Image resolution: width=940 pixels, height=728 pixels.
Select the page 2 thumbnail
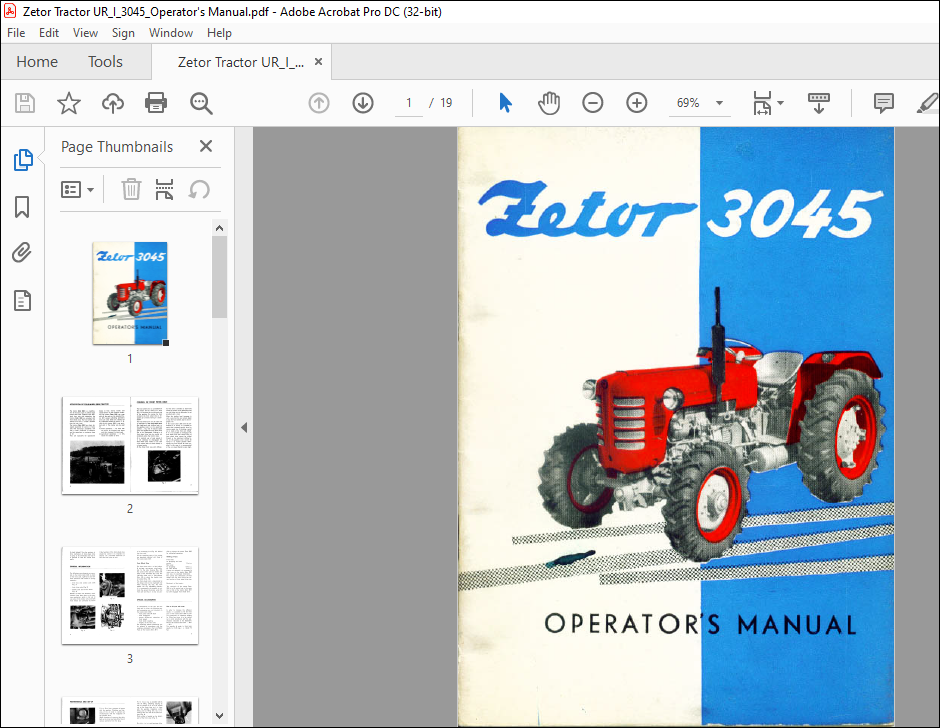tap(130, 446)
